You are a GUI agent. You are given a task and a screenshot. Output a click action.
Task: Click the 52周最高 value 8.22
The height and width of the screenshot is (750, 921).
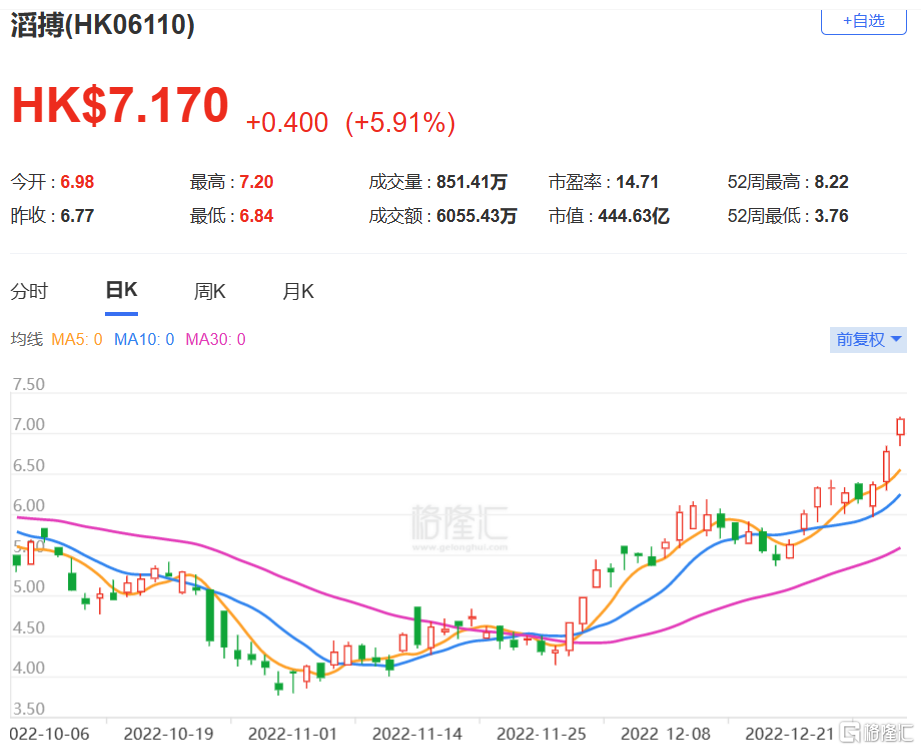pyautogui.click(x=831, y=182)
